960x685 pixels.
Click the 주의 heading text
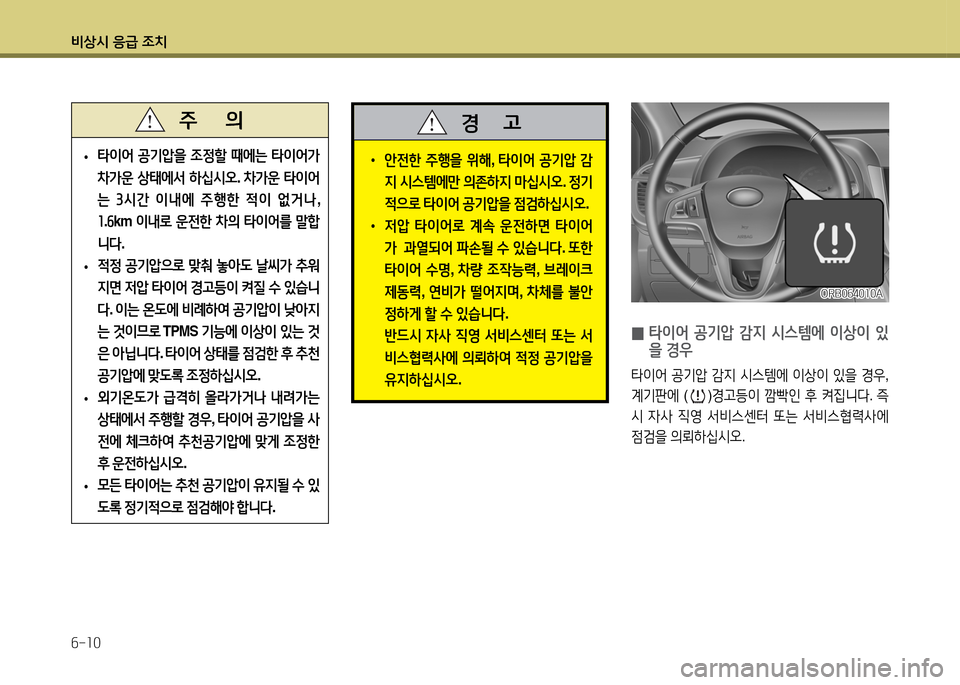click(x=211, y=120)
